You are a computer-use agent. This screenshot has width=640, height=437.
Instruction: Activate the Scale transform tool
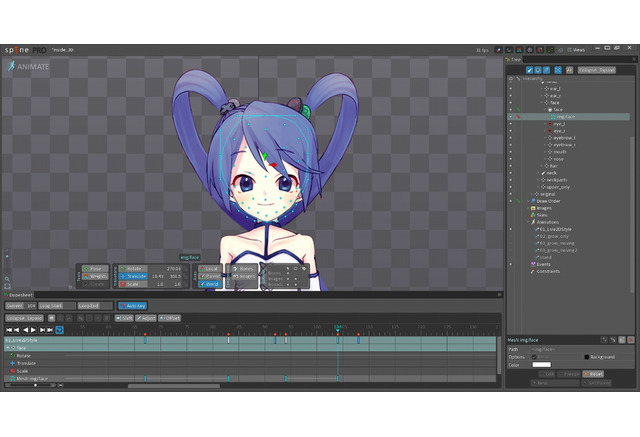pos(133,284)
